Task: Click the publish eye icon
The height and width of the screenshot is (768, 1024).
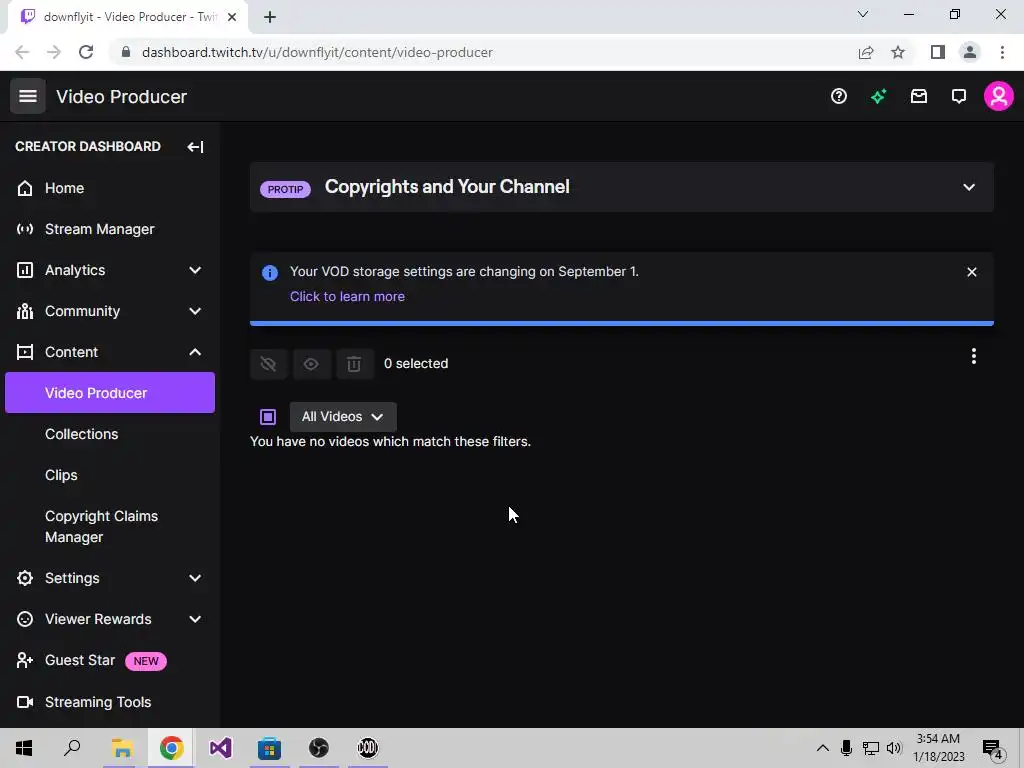Action: (311, 364)
